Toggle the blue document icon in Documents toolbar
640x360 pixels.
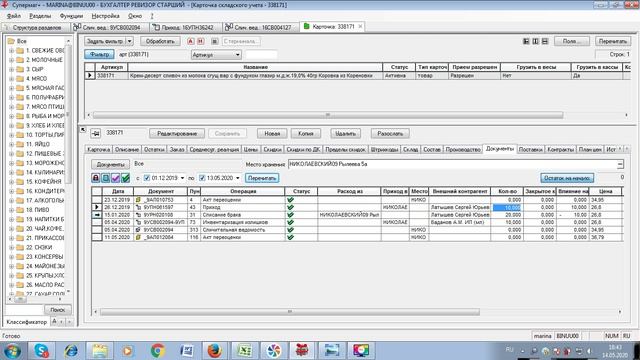point(105,178)
